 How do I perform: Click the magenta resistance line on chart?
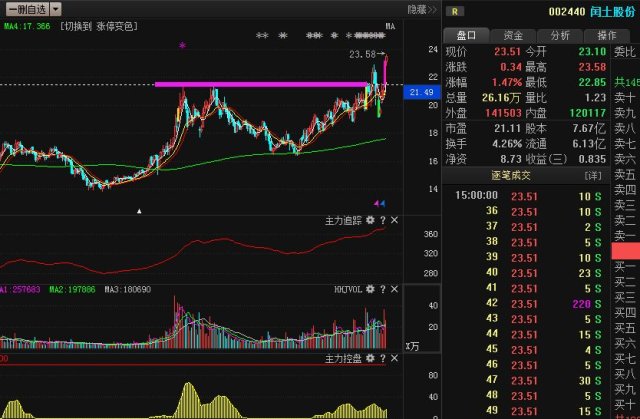click(x=261, y=84)
